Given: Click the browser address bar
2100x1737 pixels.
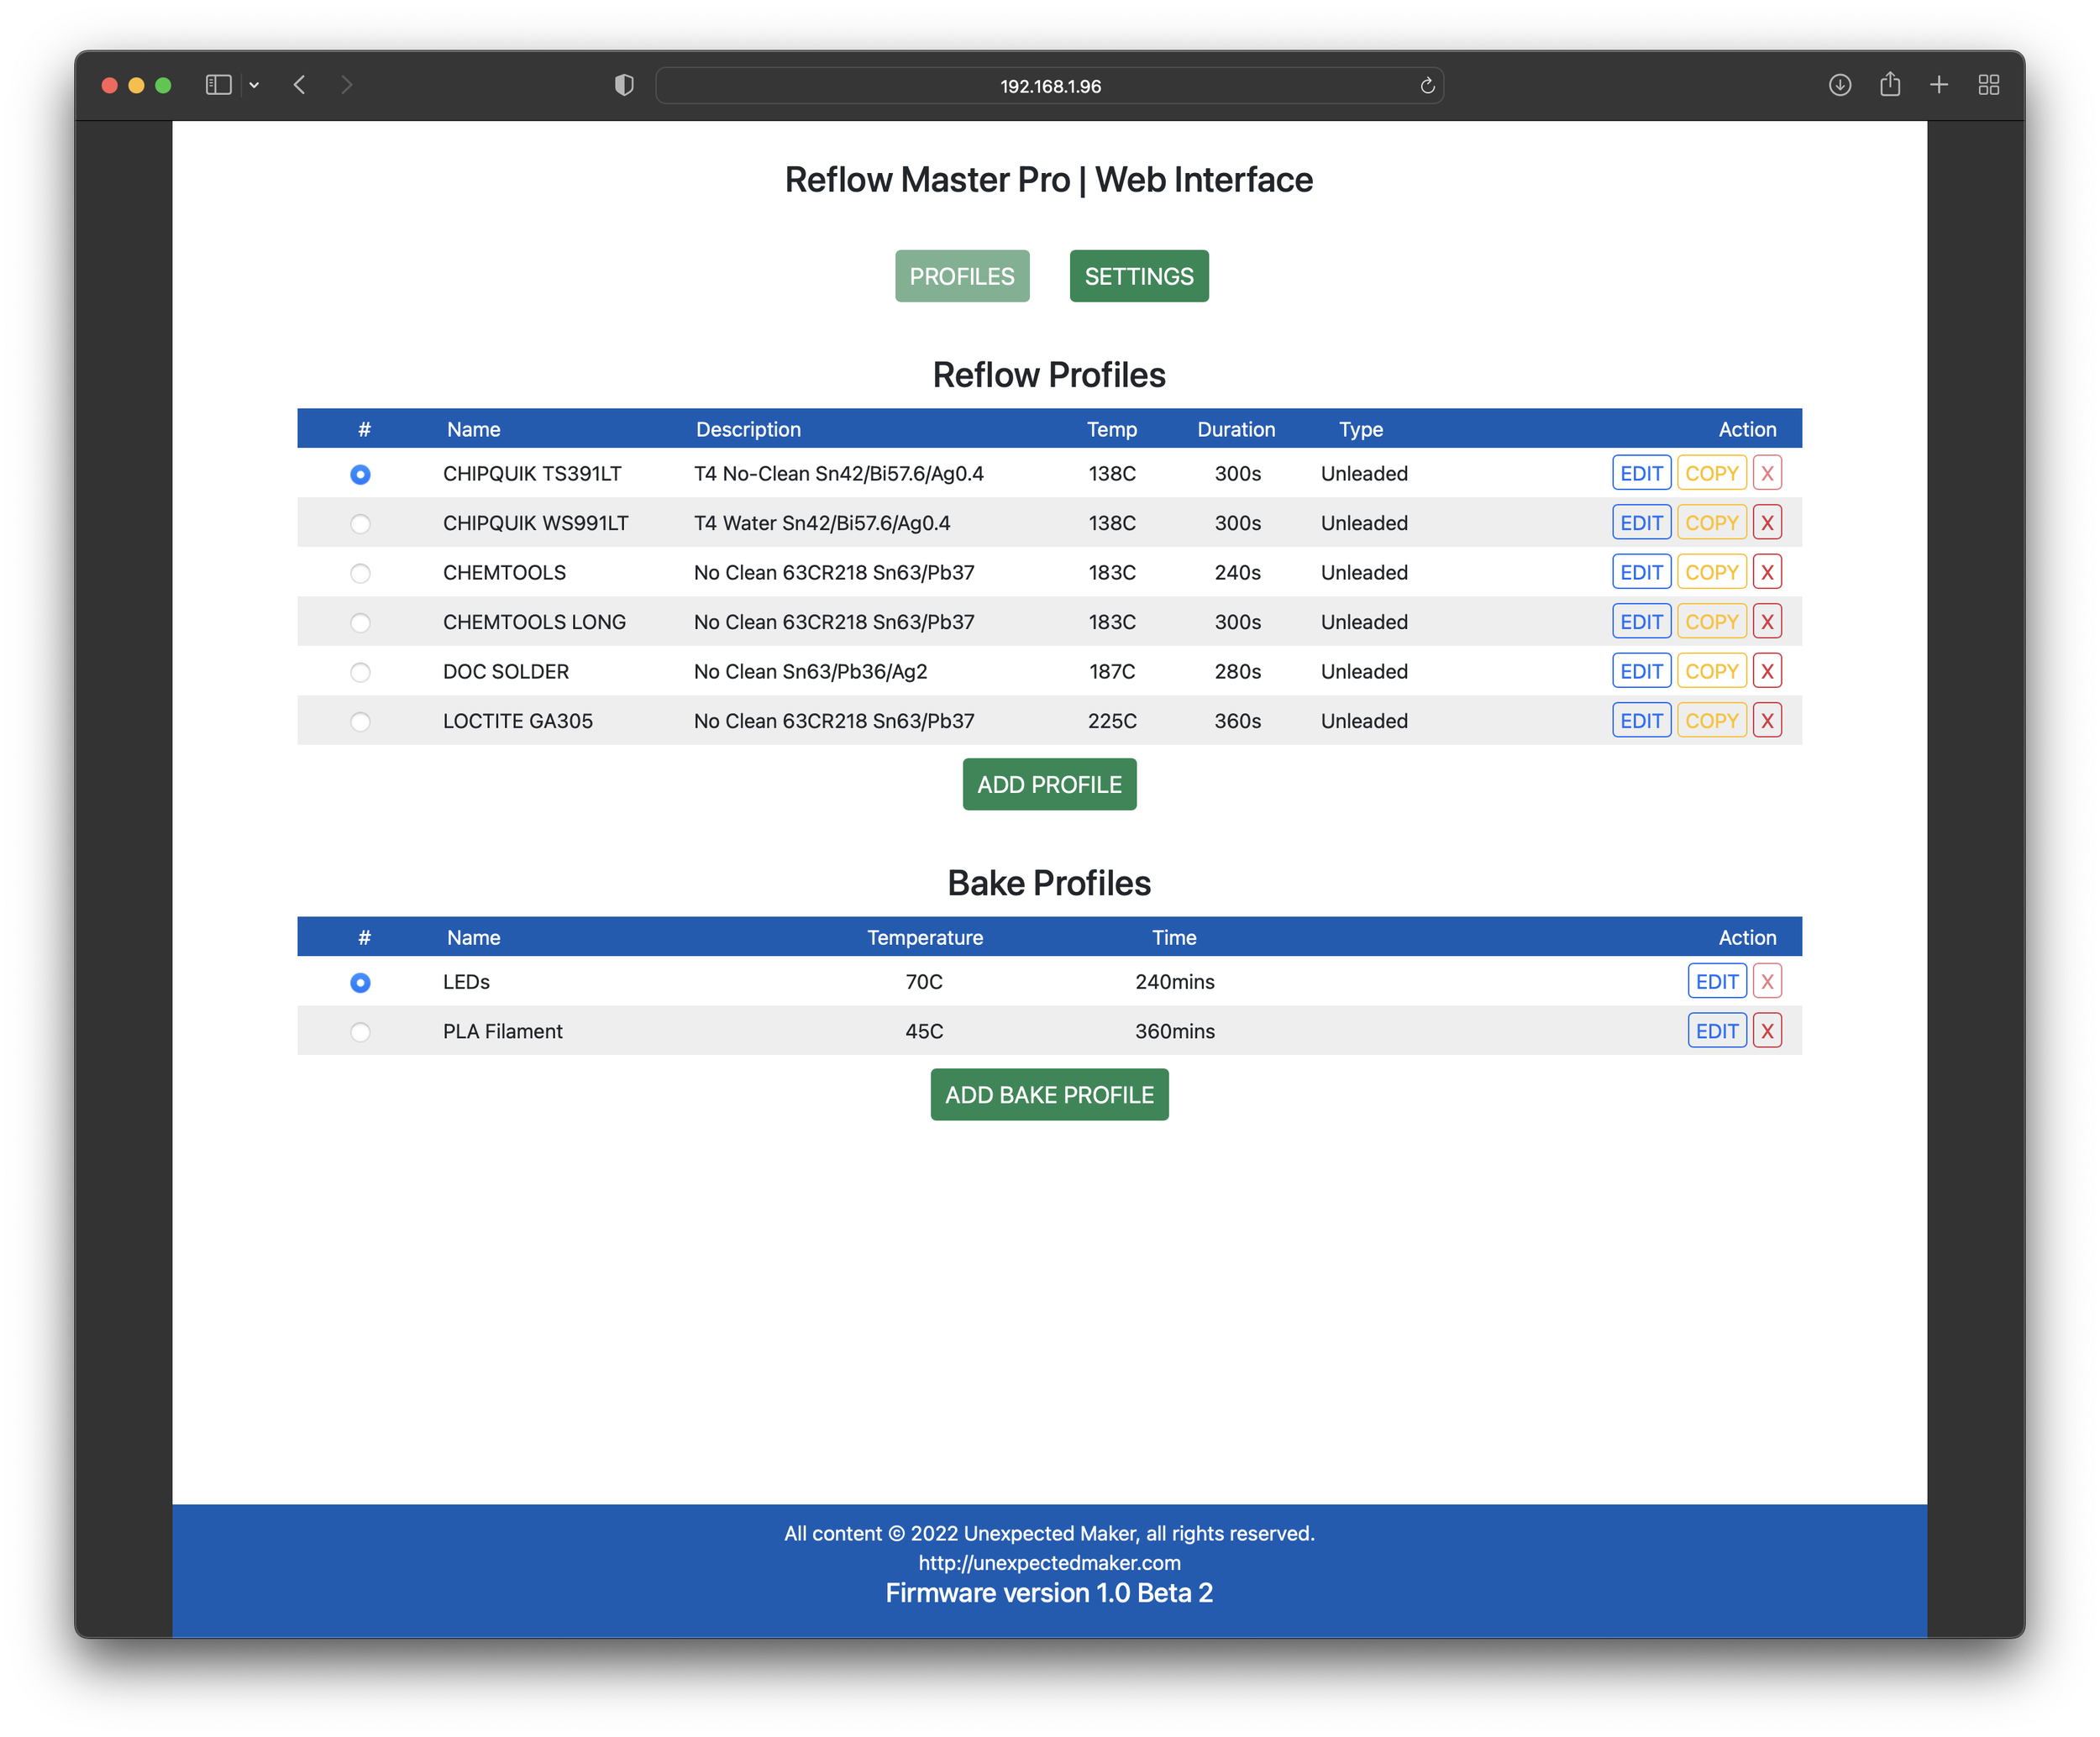Looking at the screenshot, I should 1049,86.
